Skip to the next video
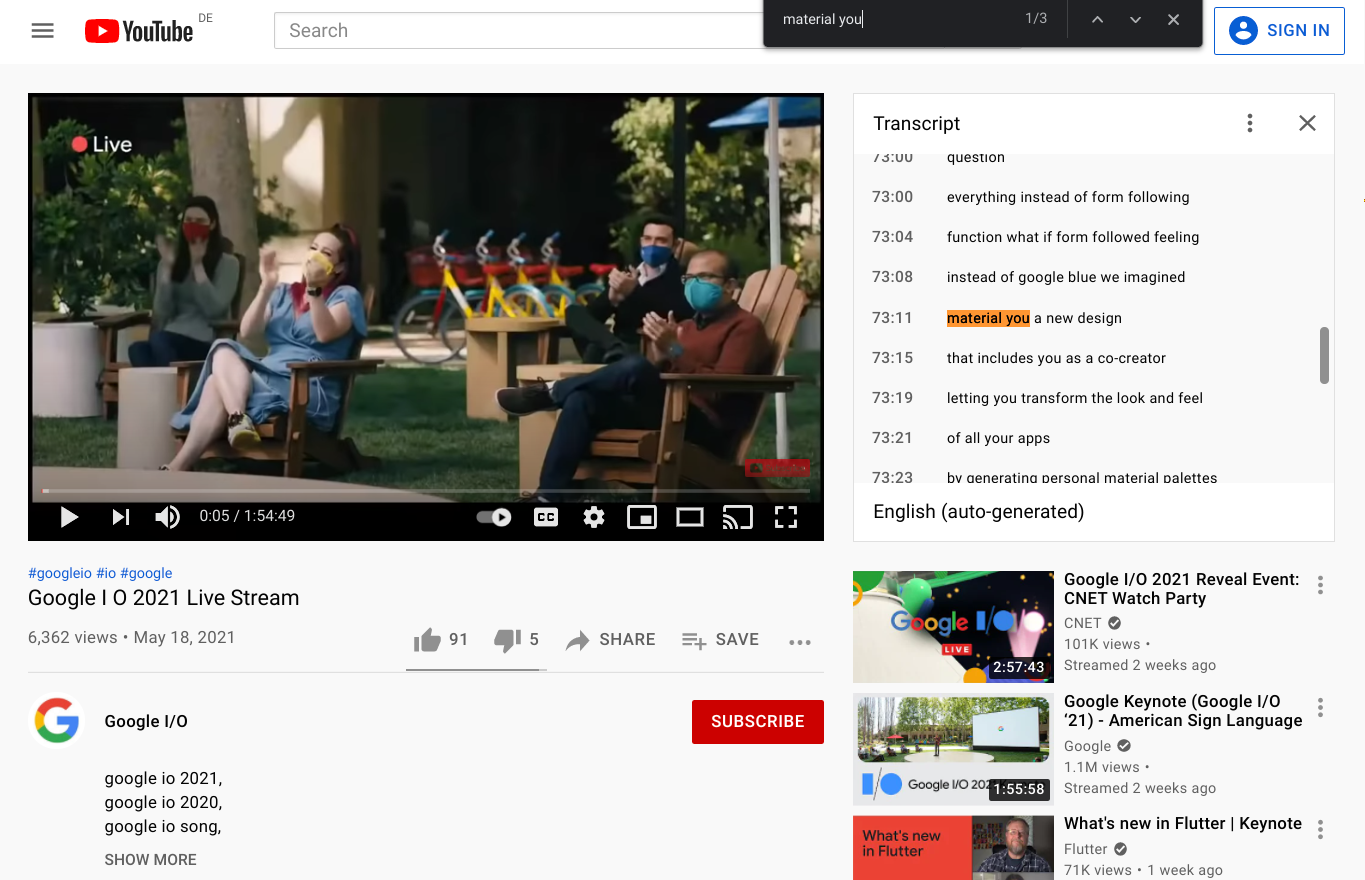The width and height of the screenshot is (1365, 880). [120, 517]
